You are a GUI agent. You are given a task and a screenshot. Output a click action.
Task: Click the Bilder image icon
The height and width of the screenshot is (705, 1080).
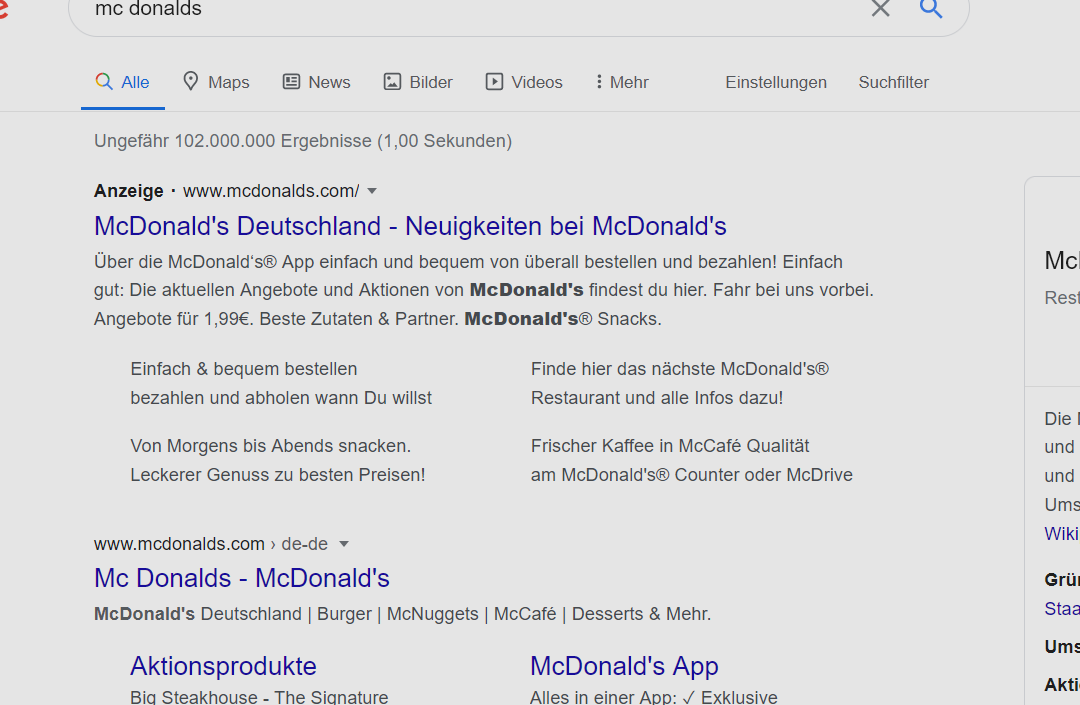coord(392,82)
